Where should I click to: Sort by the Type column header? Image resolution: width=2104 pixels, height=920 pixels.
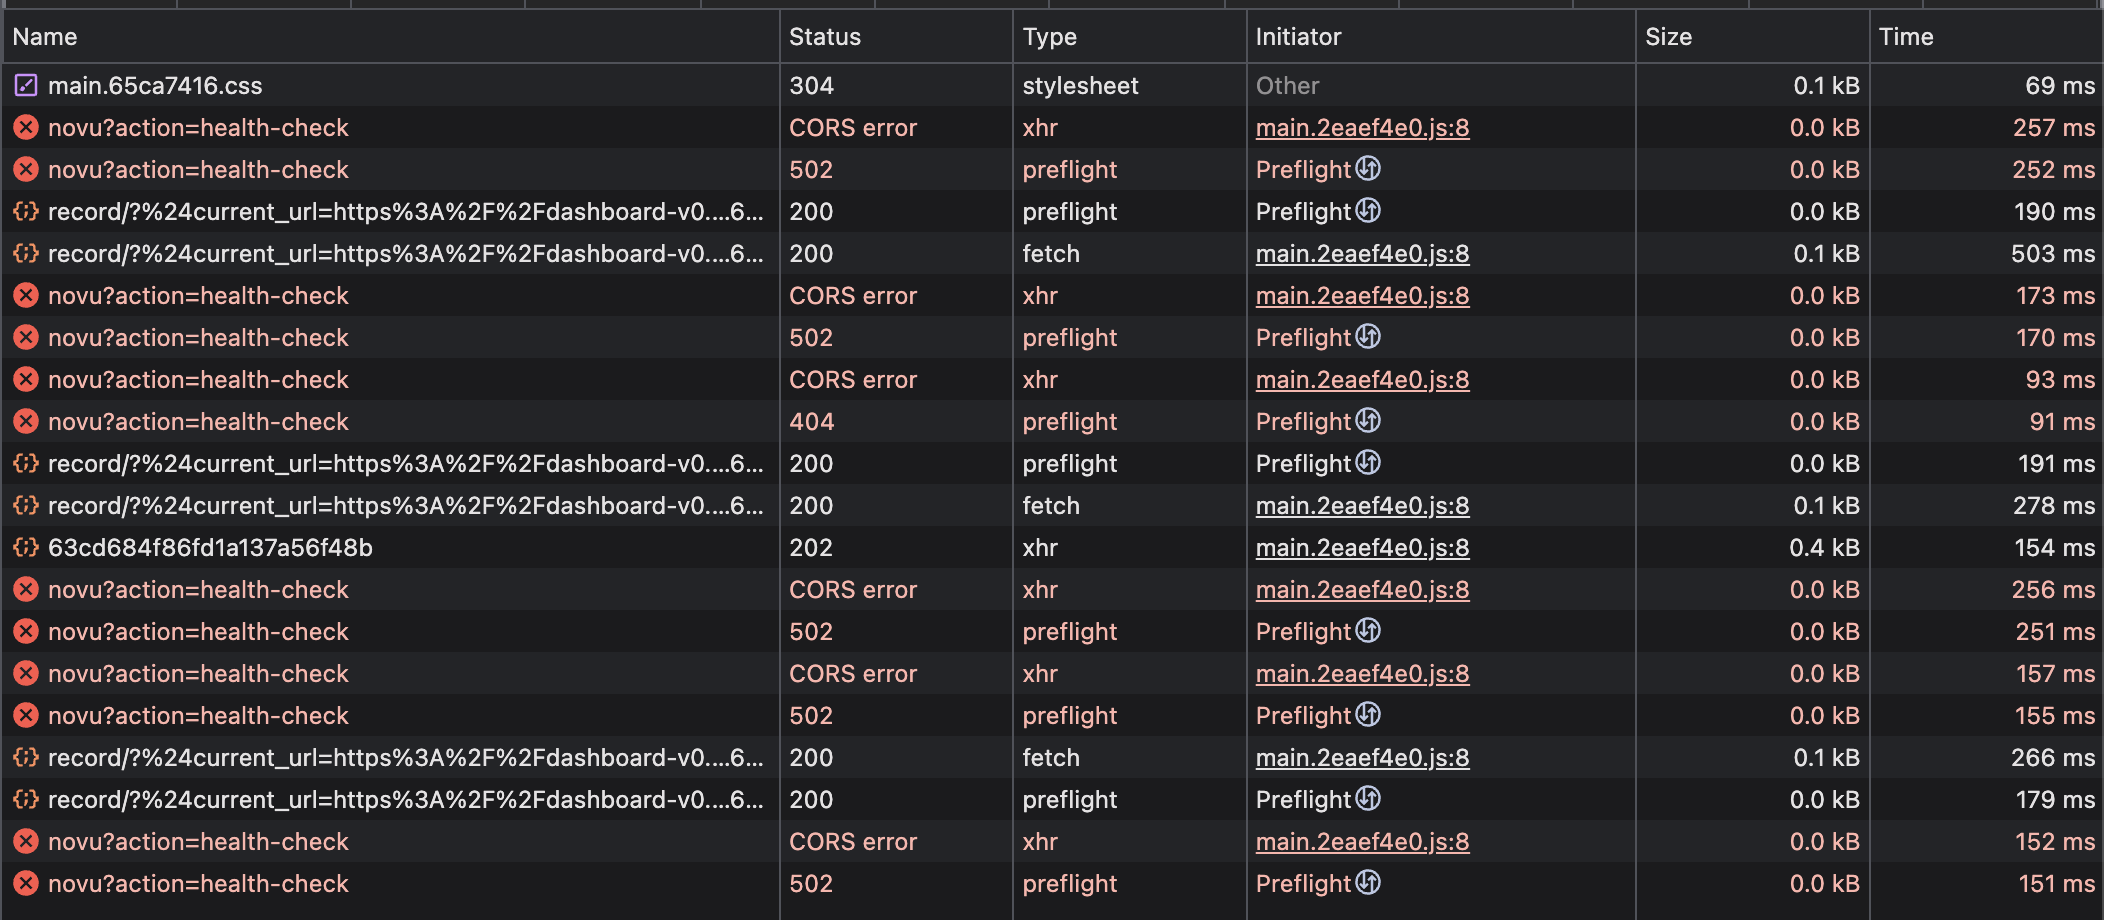pyautogui.click(x=1049, y=37)
